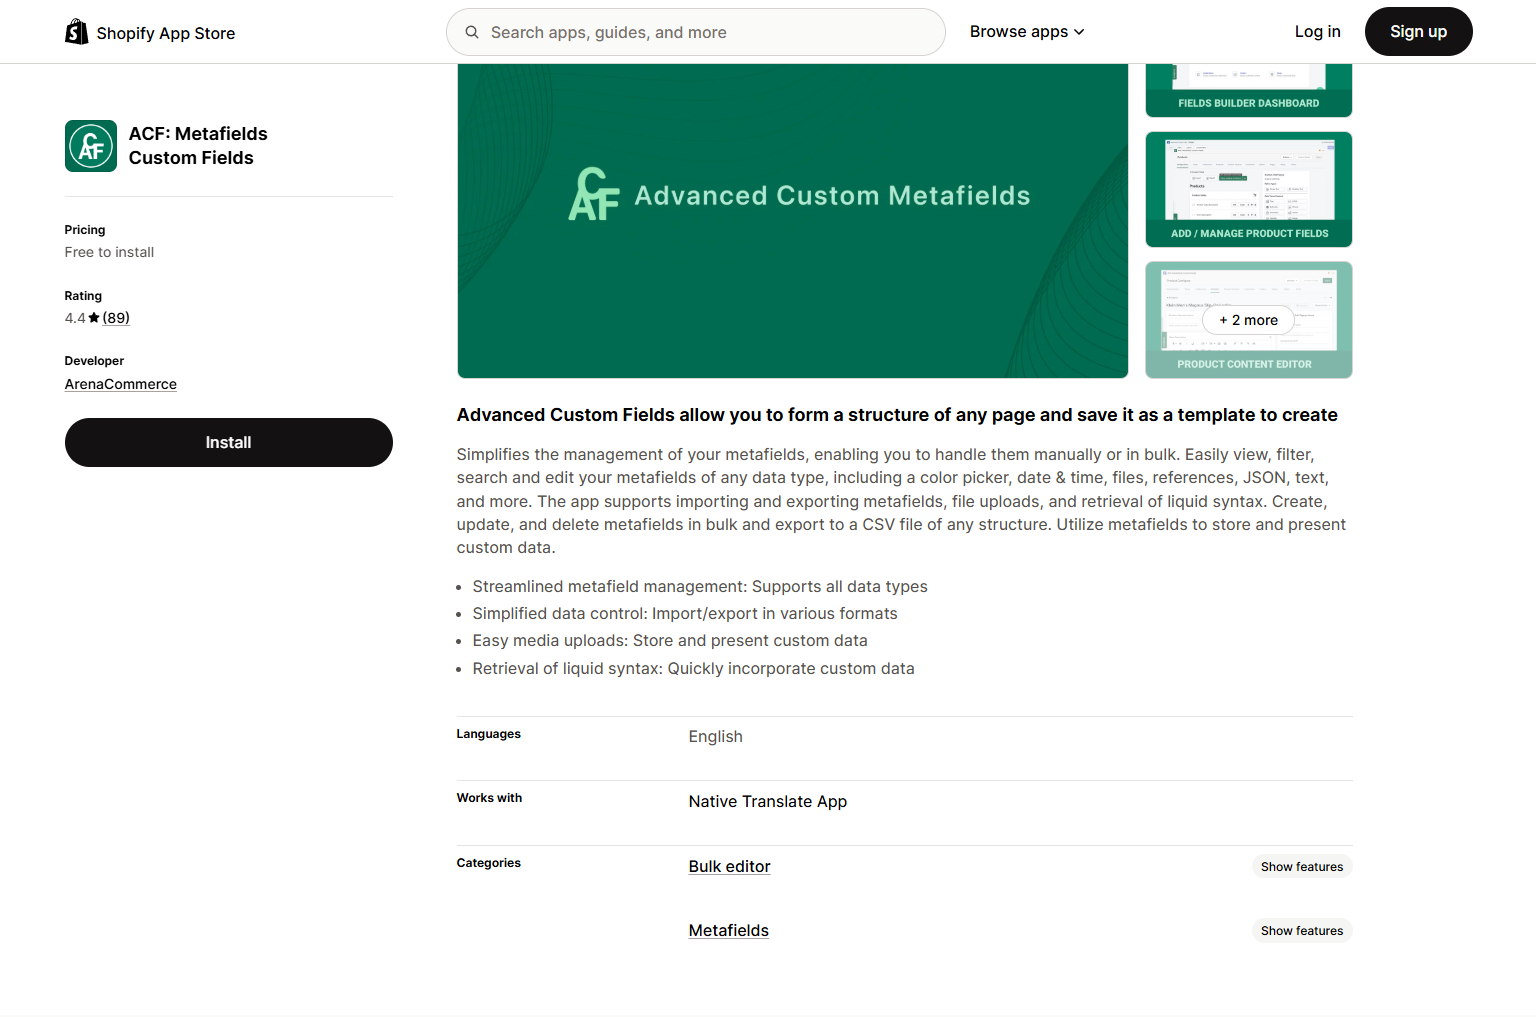Image resolution: width=1536 pixels, height=1017 pixels.
Task: Click the search magnifier icon
Action: point(472,32)
